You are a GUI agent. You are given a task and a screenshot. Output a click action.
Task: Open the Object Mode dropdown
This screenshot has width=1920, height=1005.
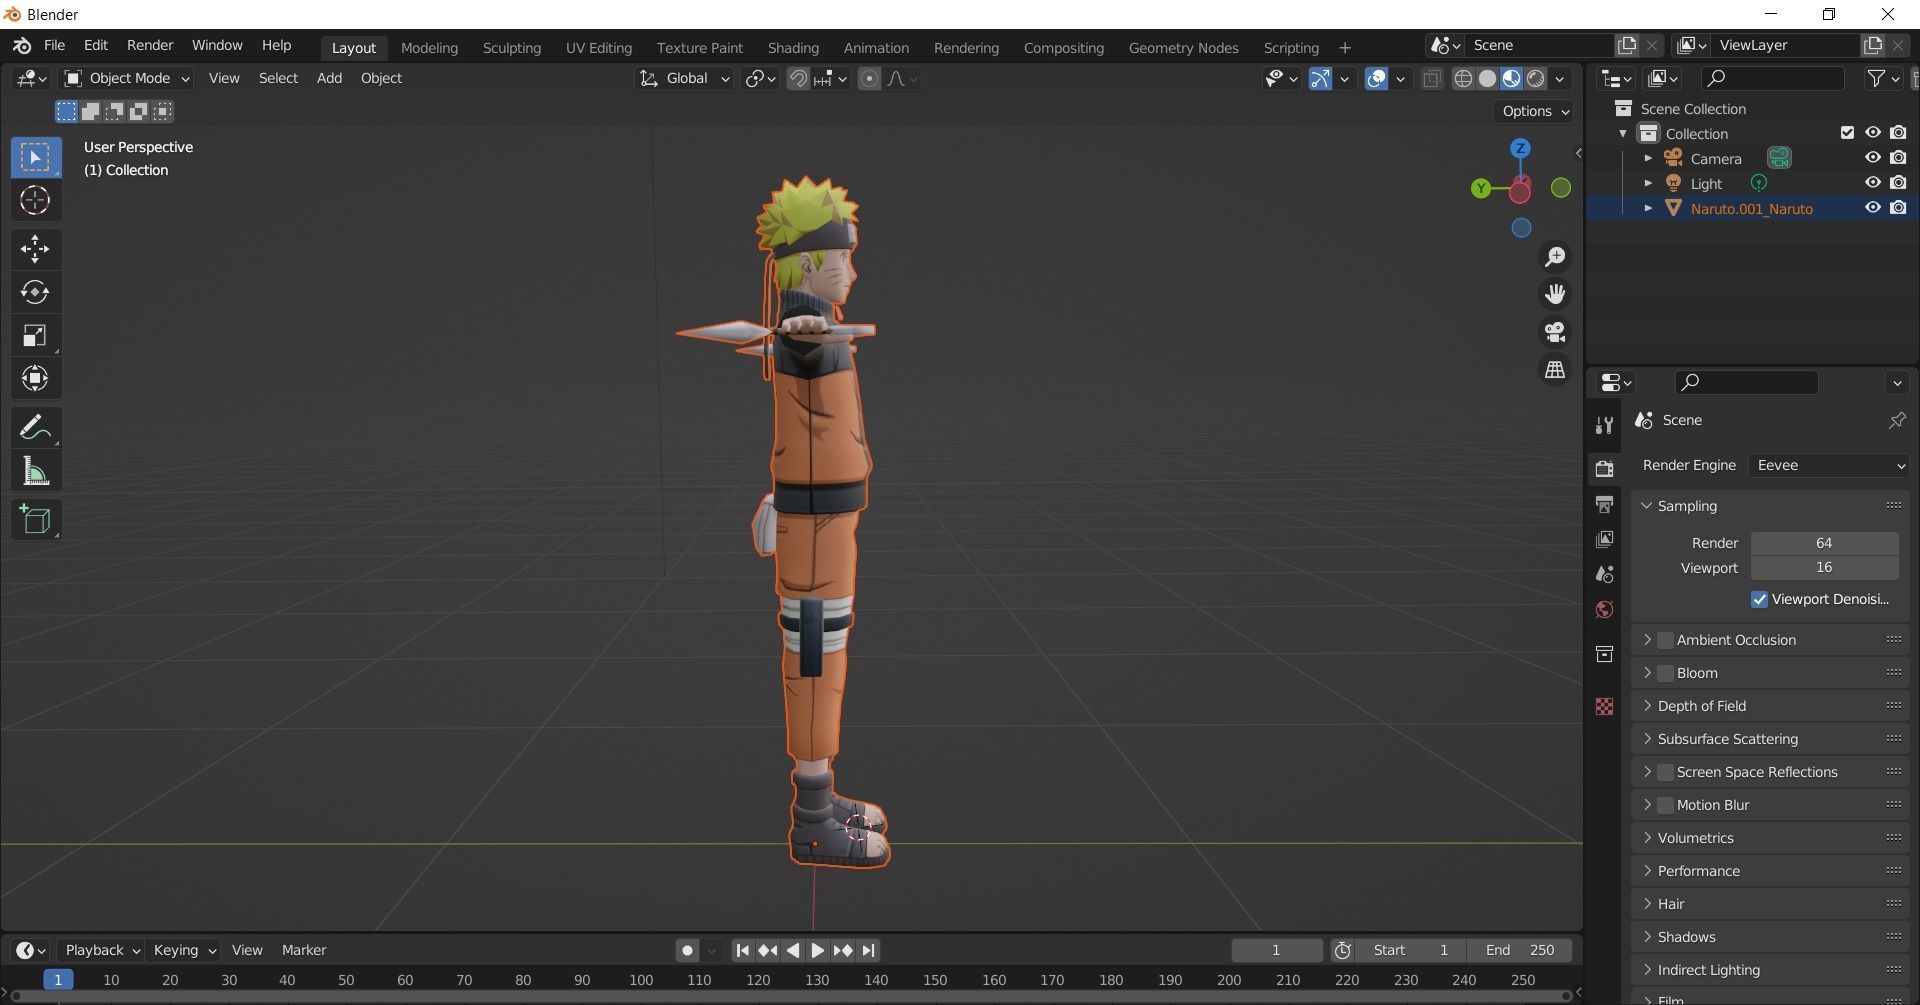pyautogui.click(x=126, y=79)
